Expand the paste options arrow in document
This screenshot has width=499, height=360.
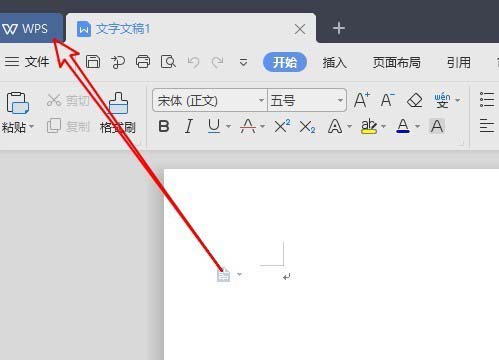tap(239, 275)
